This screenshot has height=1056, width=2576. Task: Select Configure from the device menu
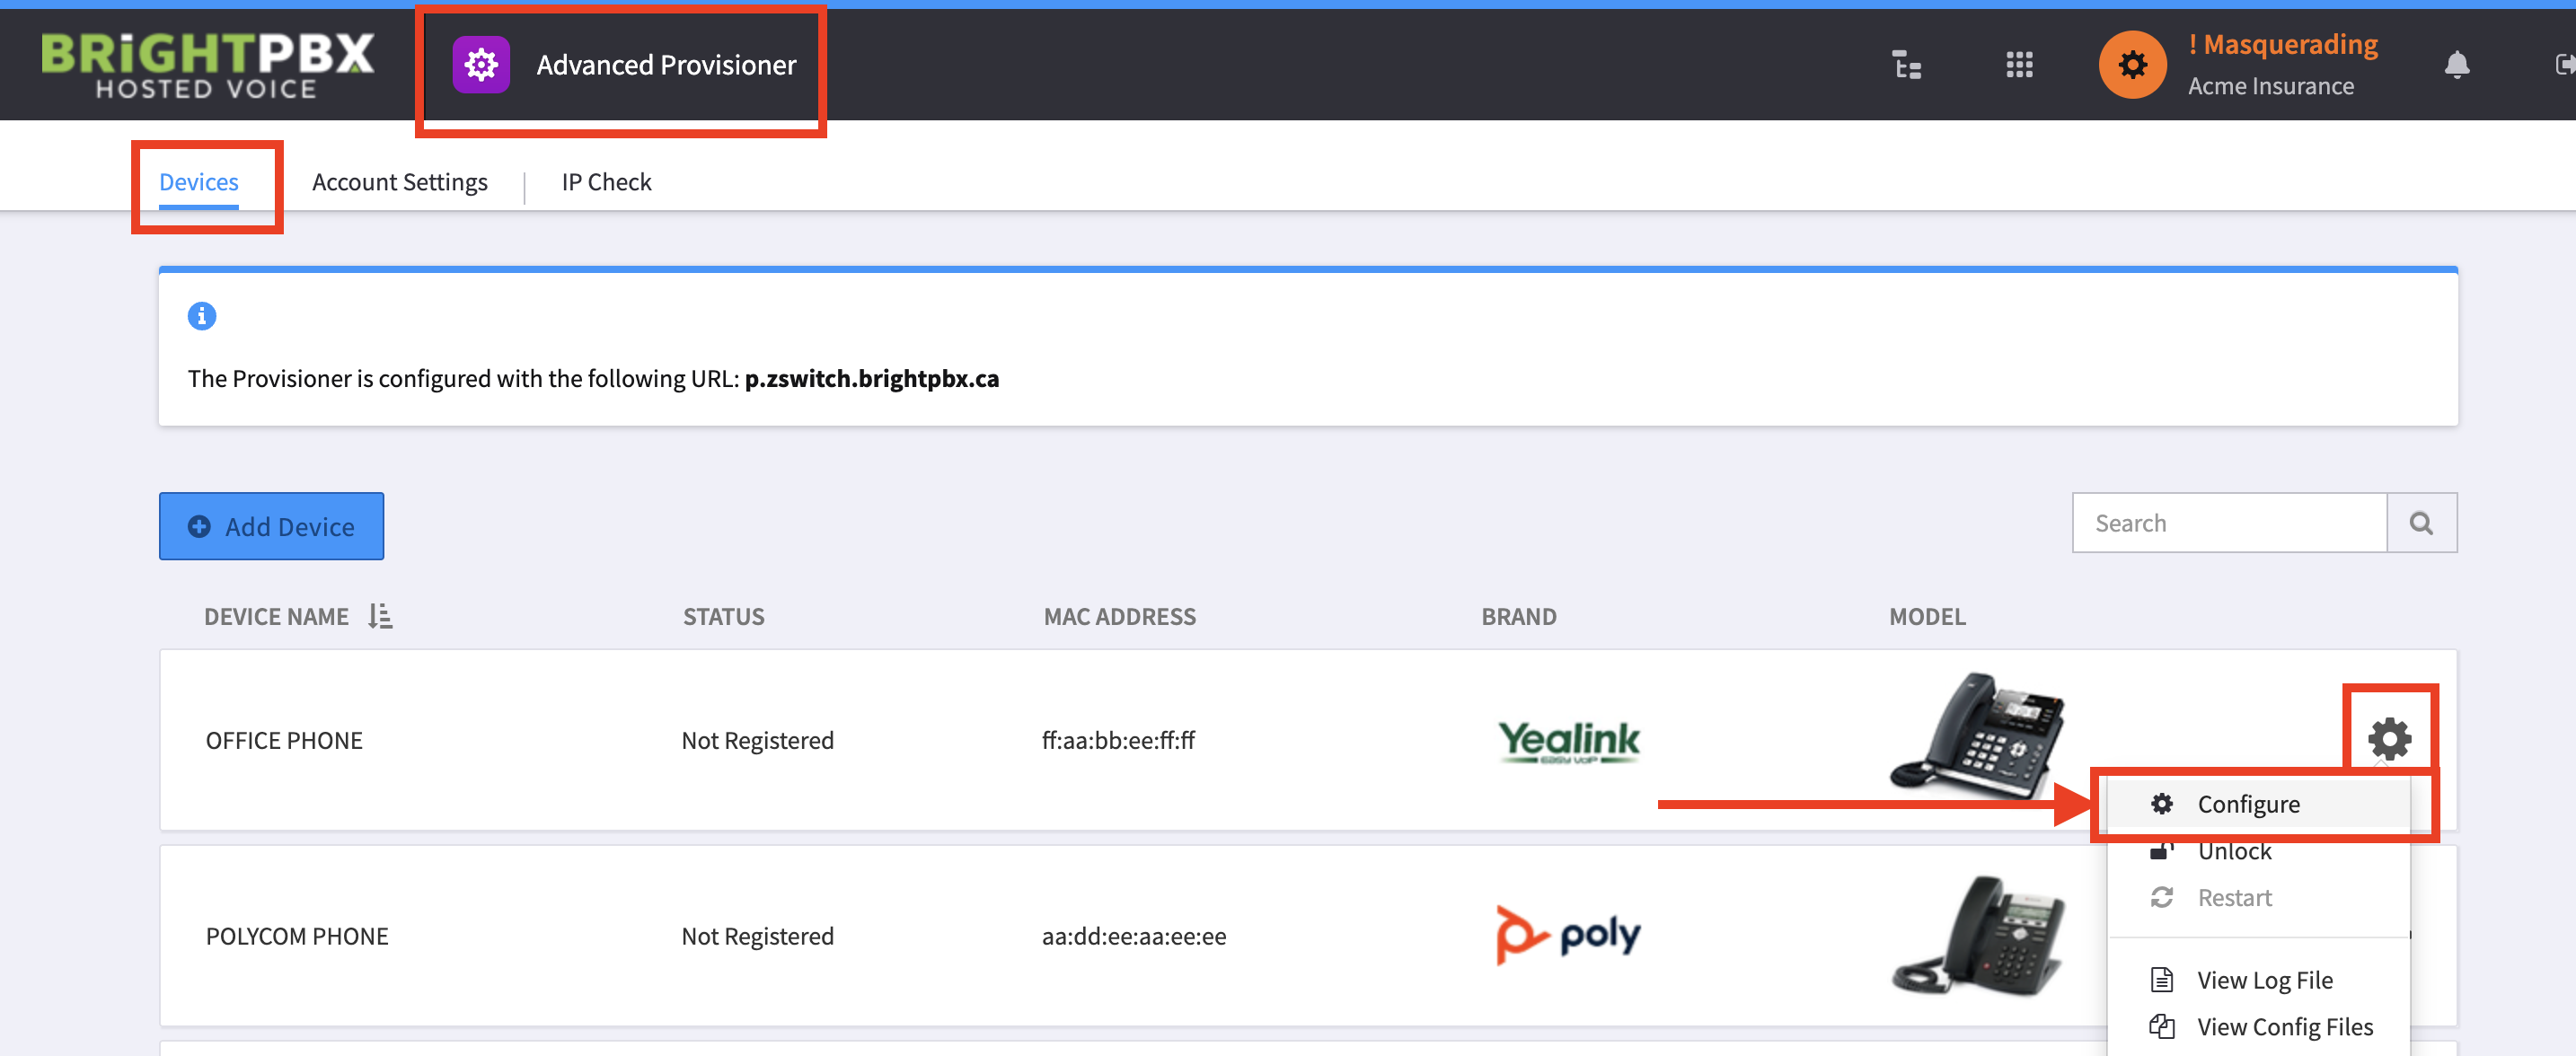pyautogui.click(x=2258, y=804)
